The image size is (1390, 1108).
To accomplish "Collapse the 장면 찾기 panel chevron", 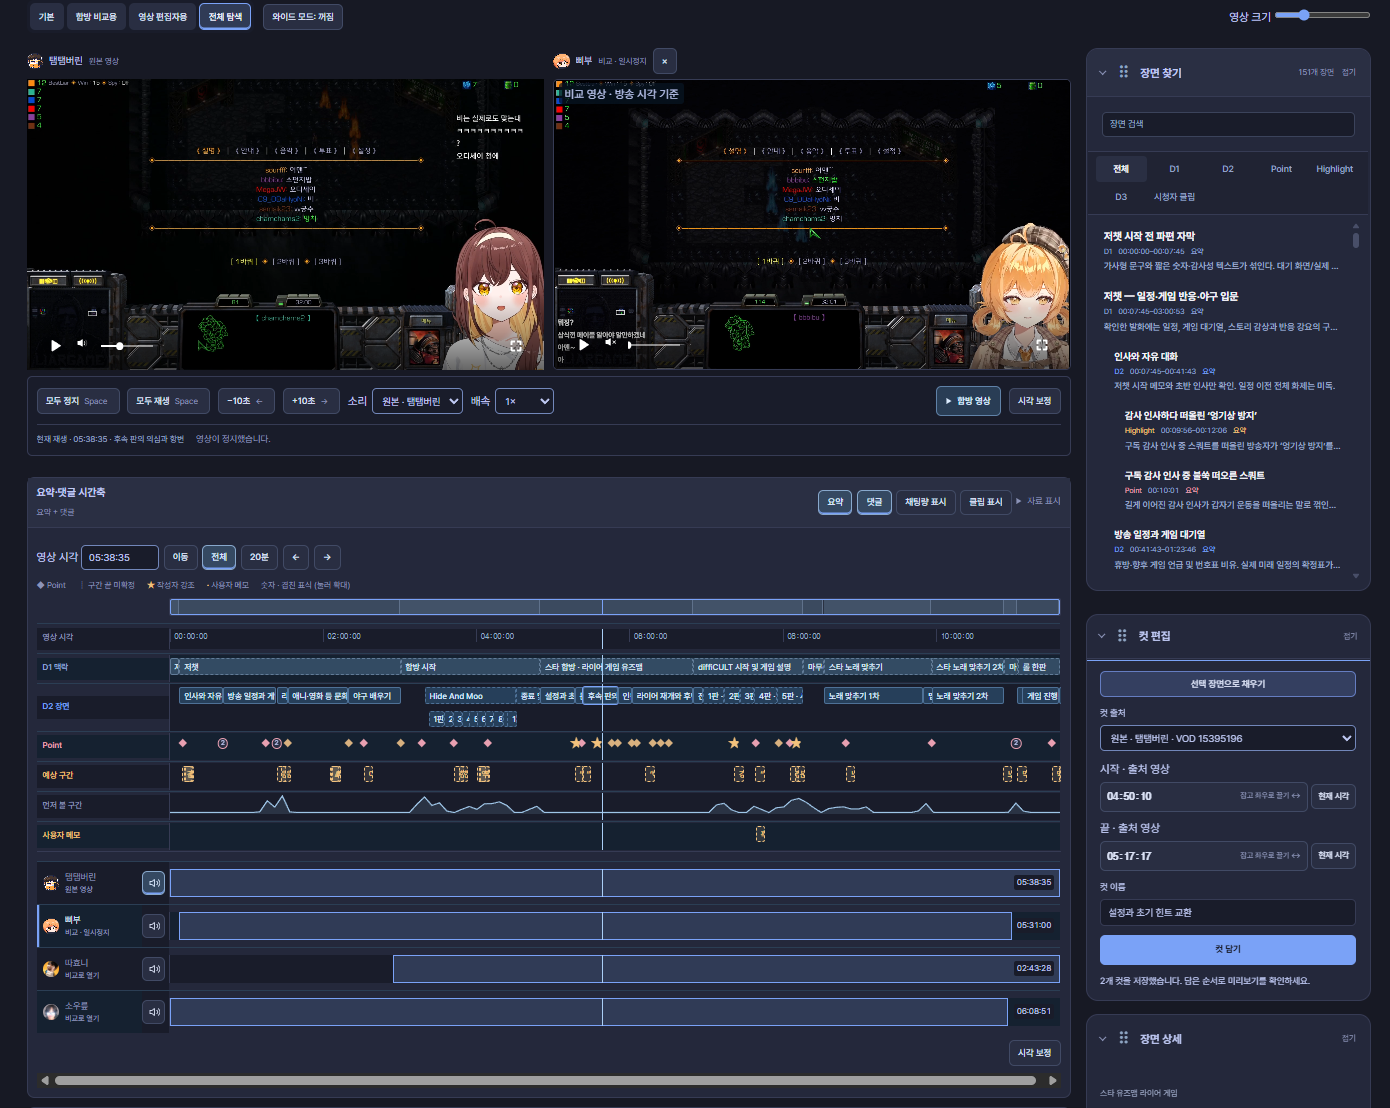I will point(1103,72).
